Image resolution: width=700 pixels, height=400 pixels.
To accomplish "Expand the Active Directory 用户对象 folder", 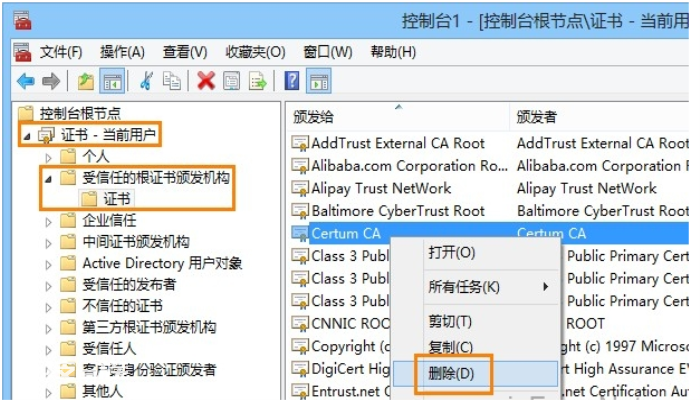I will [x=49, y=264].
